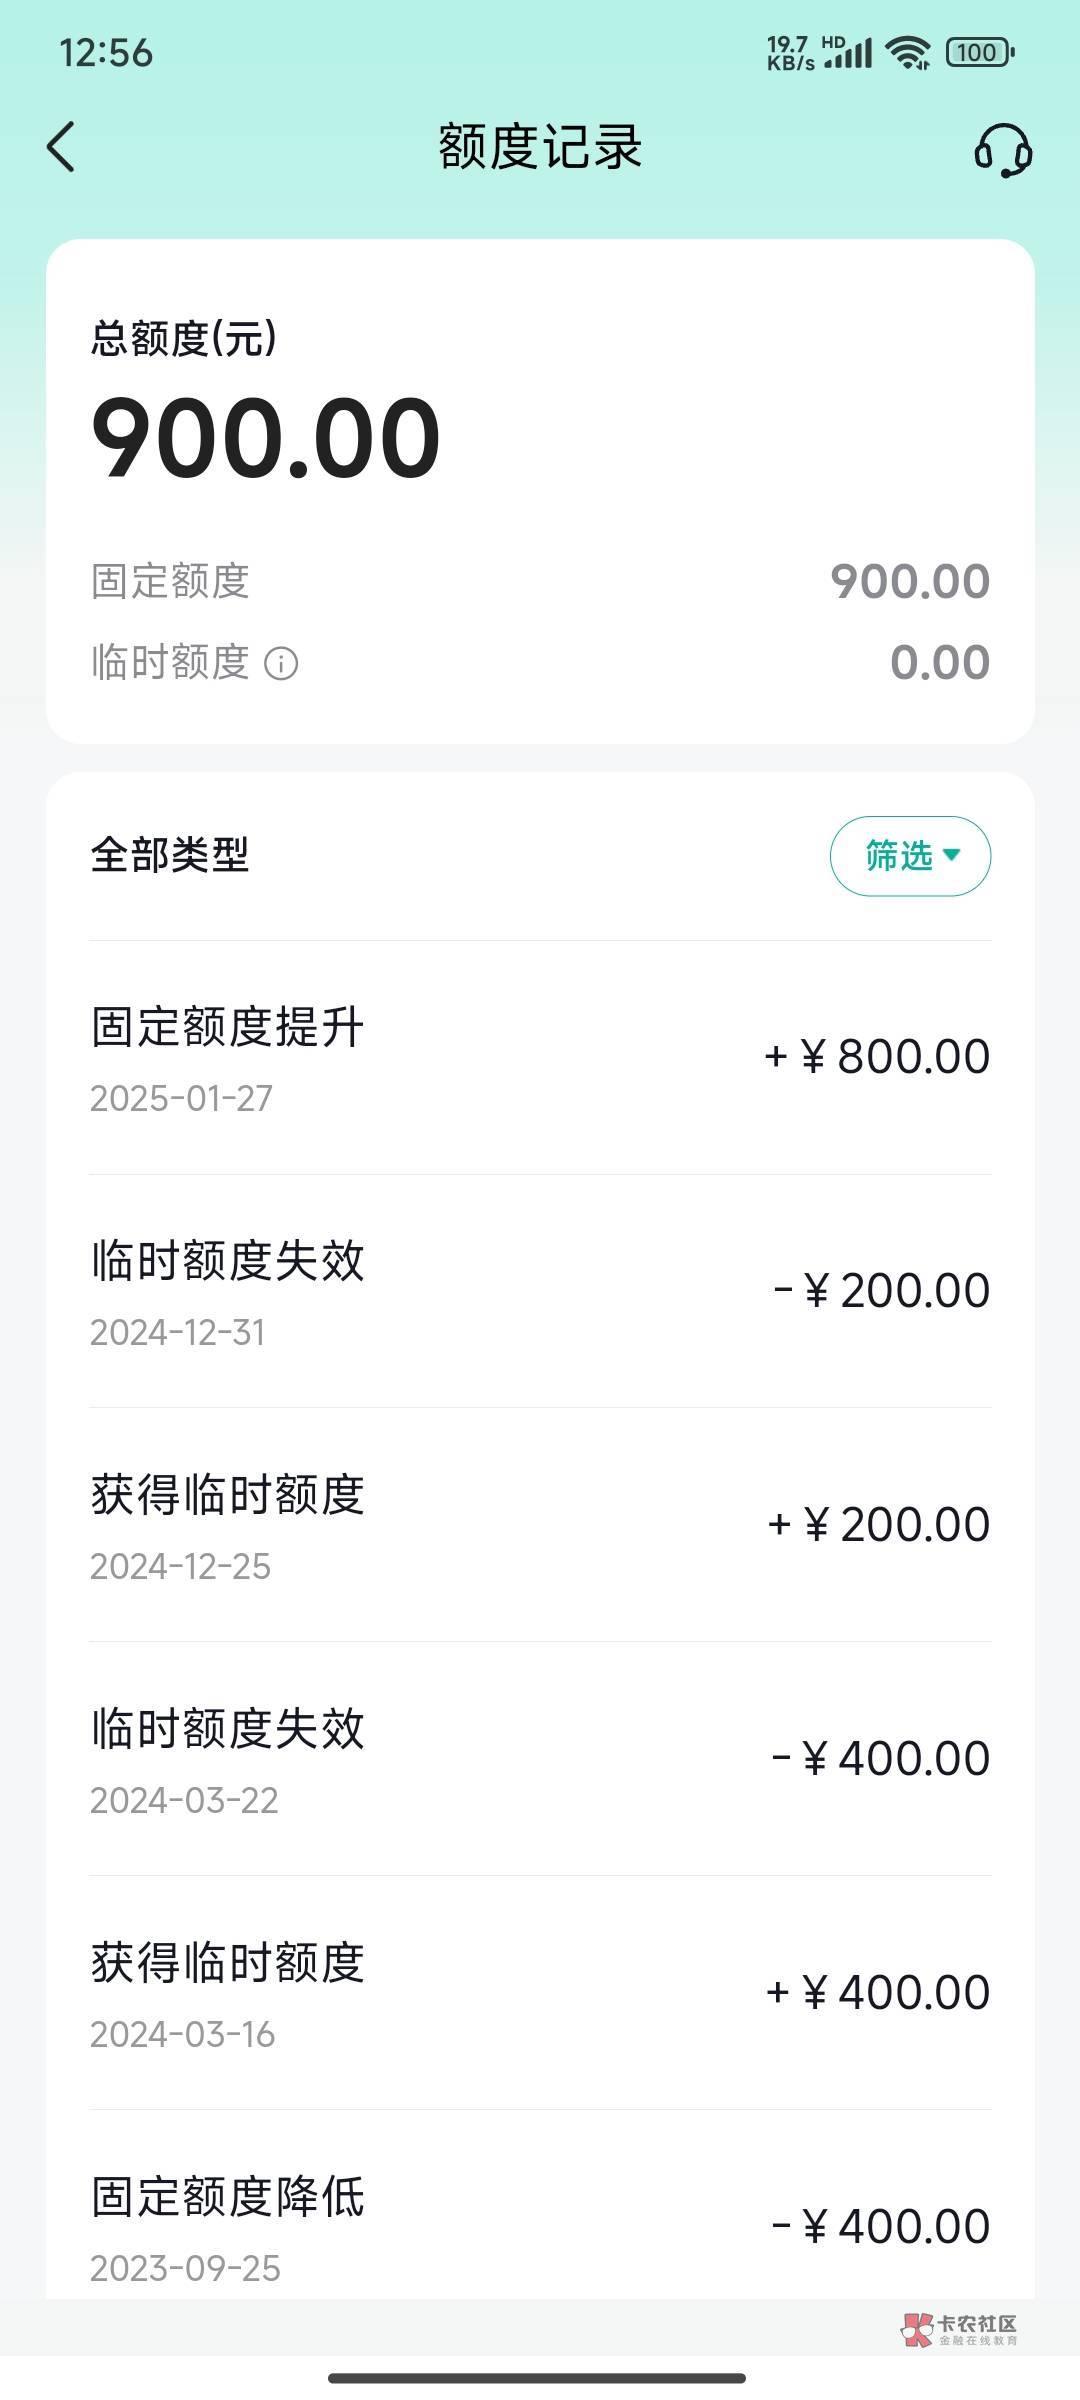Tap the back arrow icon

(x=62, y=147)
